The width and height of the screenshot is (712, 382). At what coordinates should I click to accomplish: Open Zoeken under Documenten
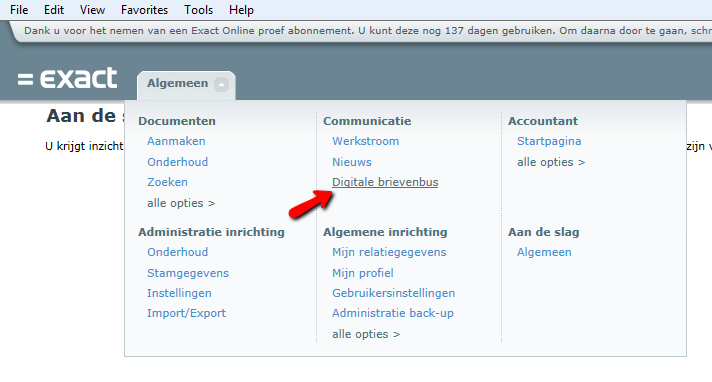167,182
